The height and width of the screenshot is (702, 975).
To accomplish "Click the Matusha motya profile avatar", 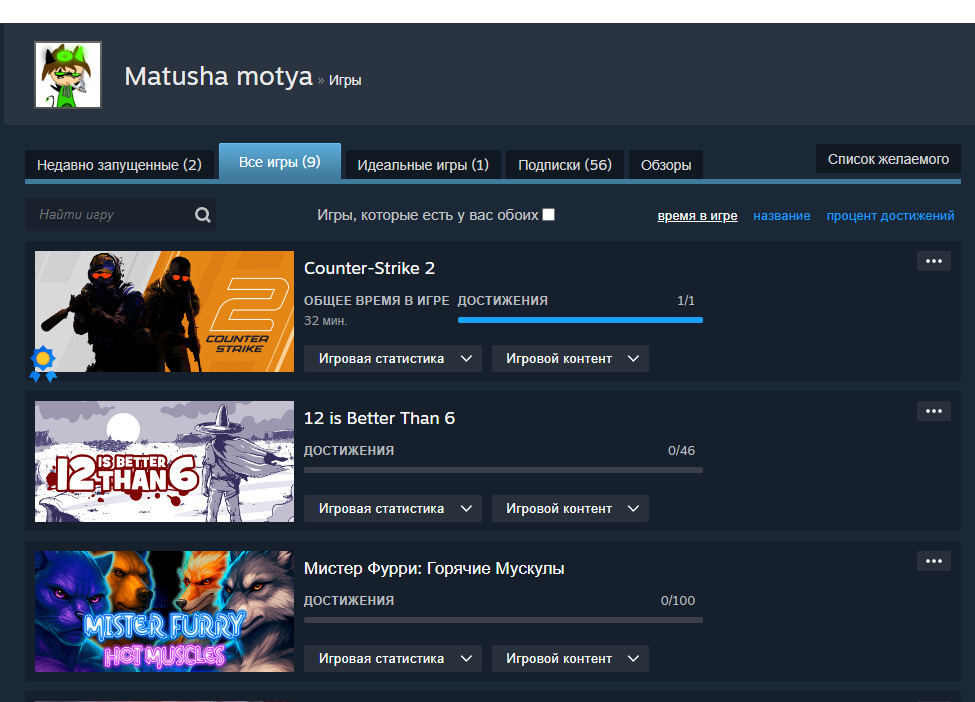I will point(68,75).
